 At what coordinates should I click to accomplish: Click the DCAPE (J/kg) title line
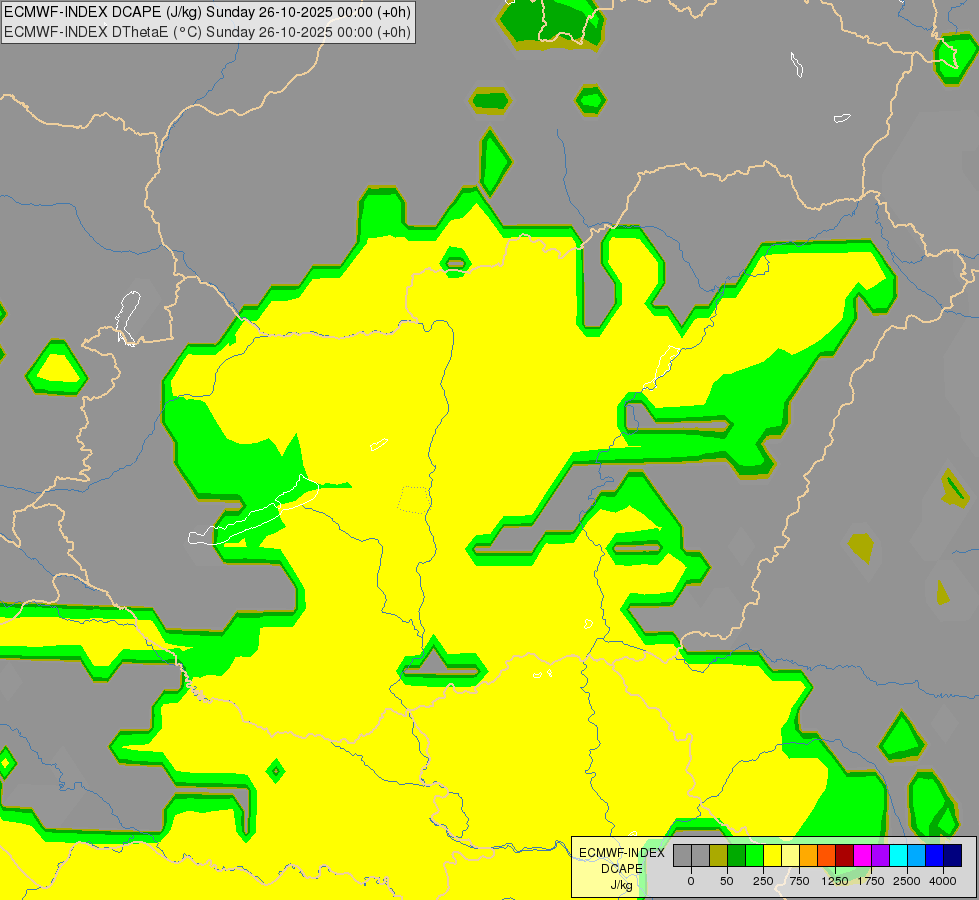click(207, 12)
